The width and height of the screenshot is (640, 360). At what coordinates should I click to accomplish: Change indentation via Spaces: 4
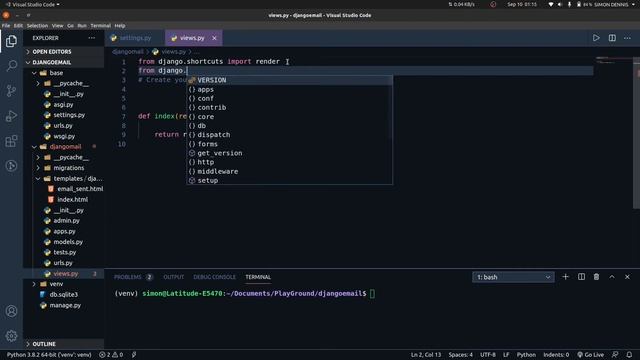point(460,355)
